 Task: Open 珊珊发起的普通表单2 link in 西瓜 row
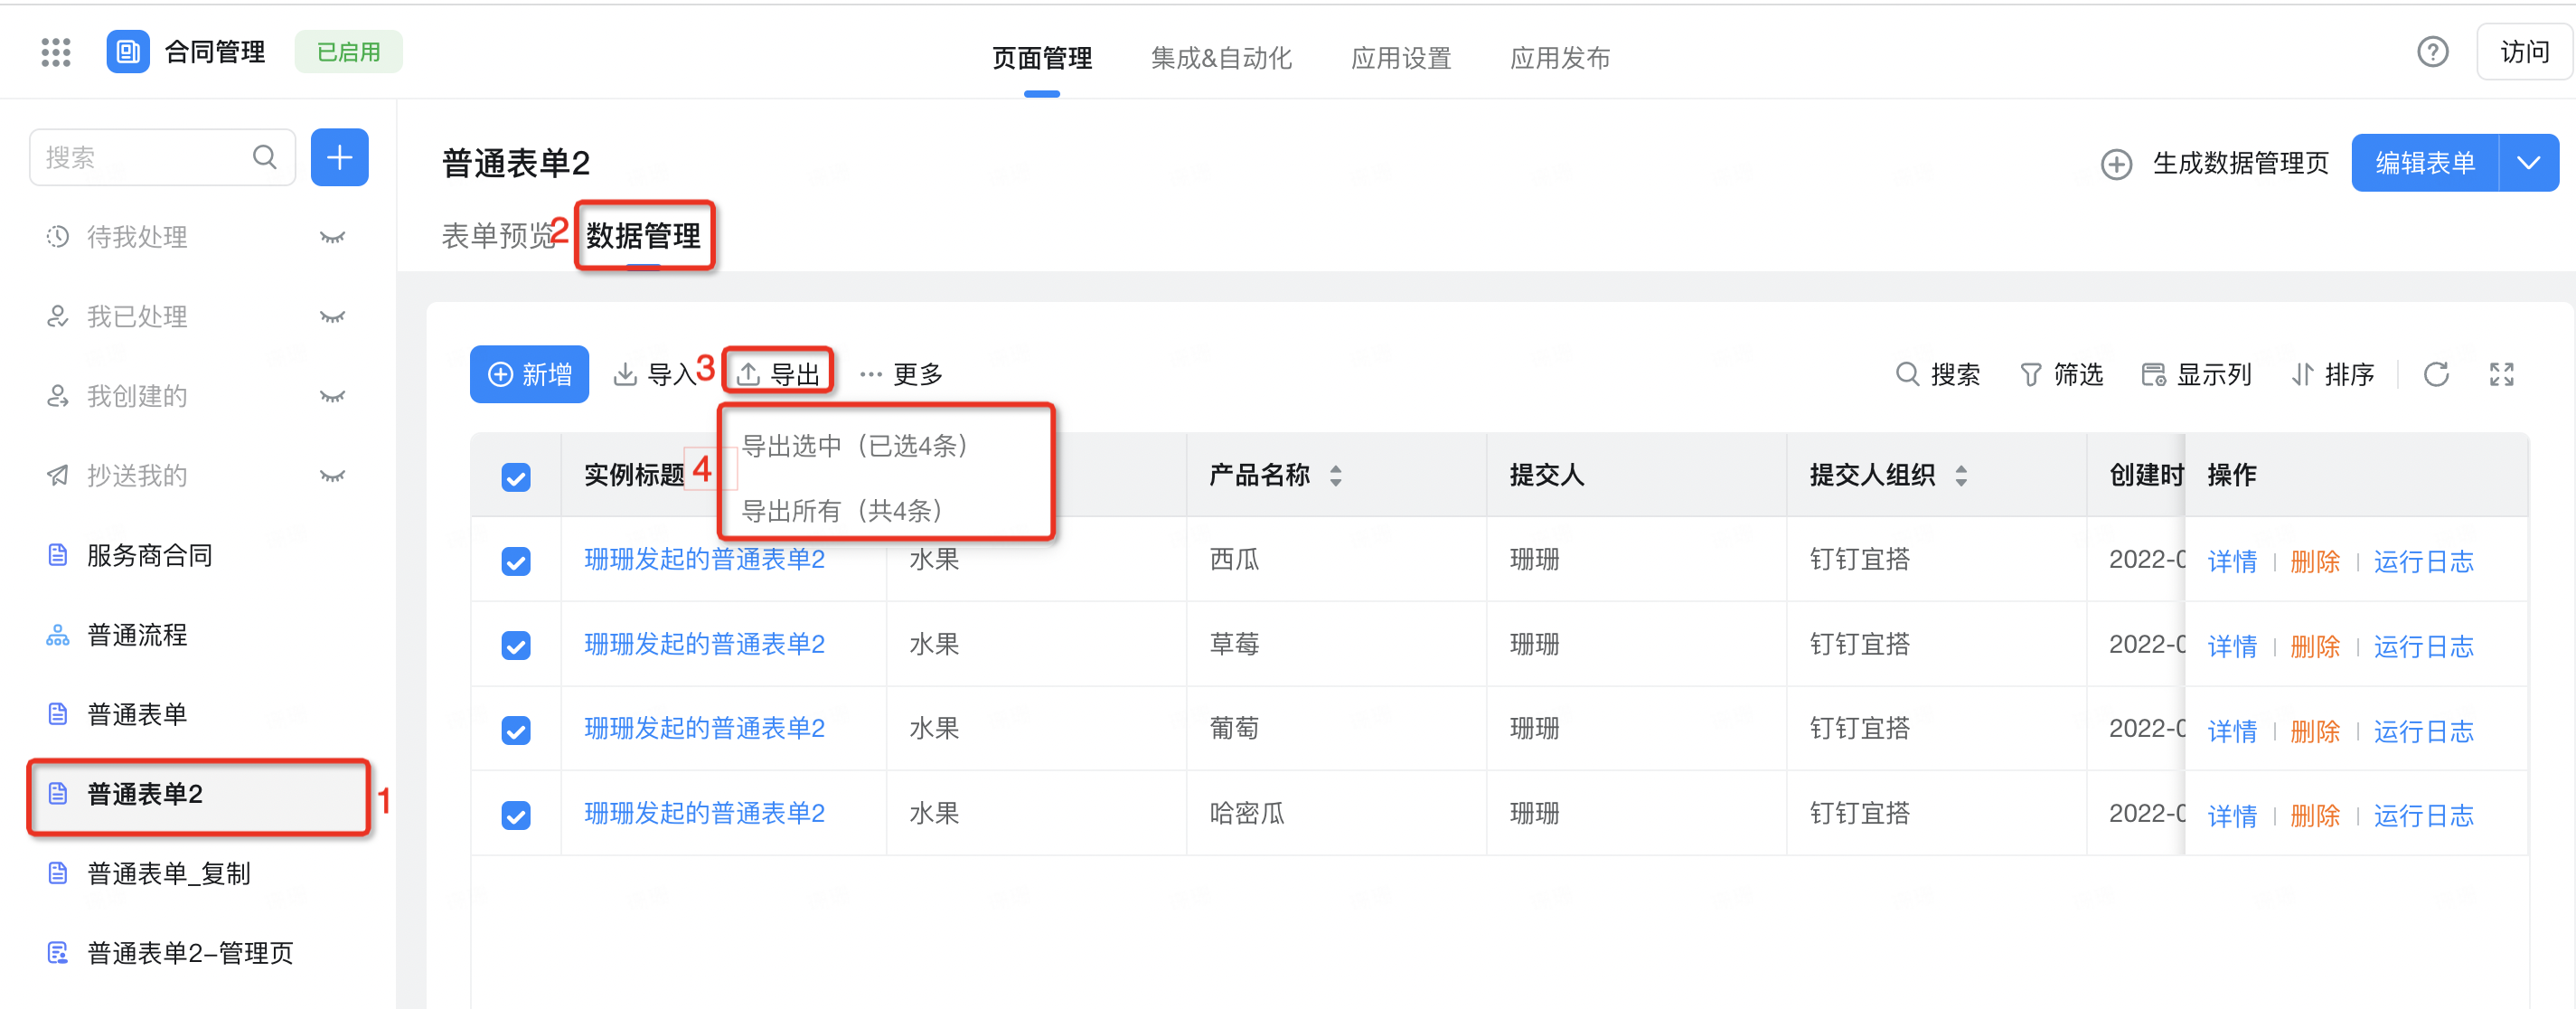pyautogui.click(x=704, y=559)
